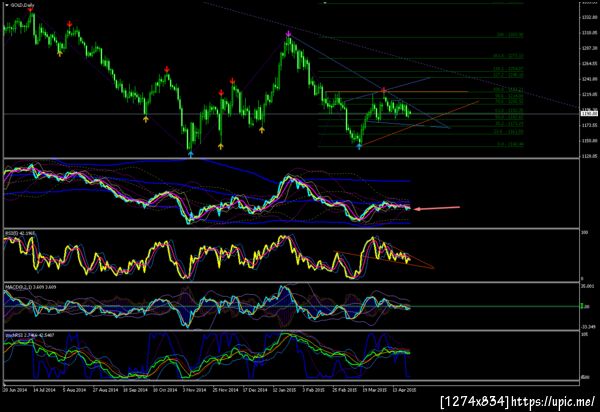The image size is (600, 412).
Task: Select the magenta down arrow at January 2015 peak
Action: tap(288, 34)
